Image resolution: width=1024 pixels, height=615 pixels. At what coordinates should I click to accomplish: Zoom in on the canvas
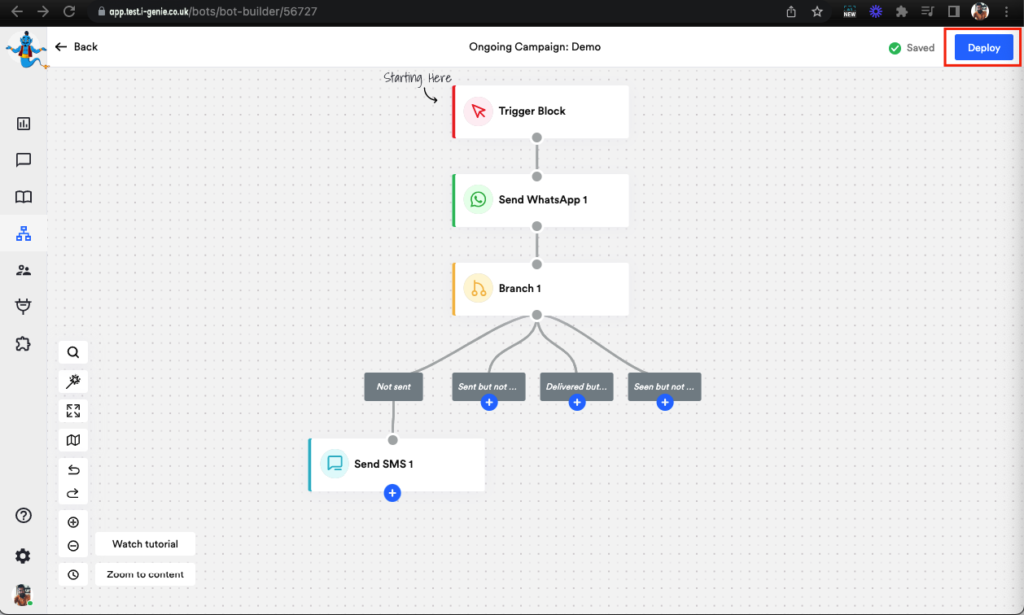click(x=73, y=522)
